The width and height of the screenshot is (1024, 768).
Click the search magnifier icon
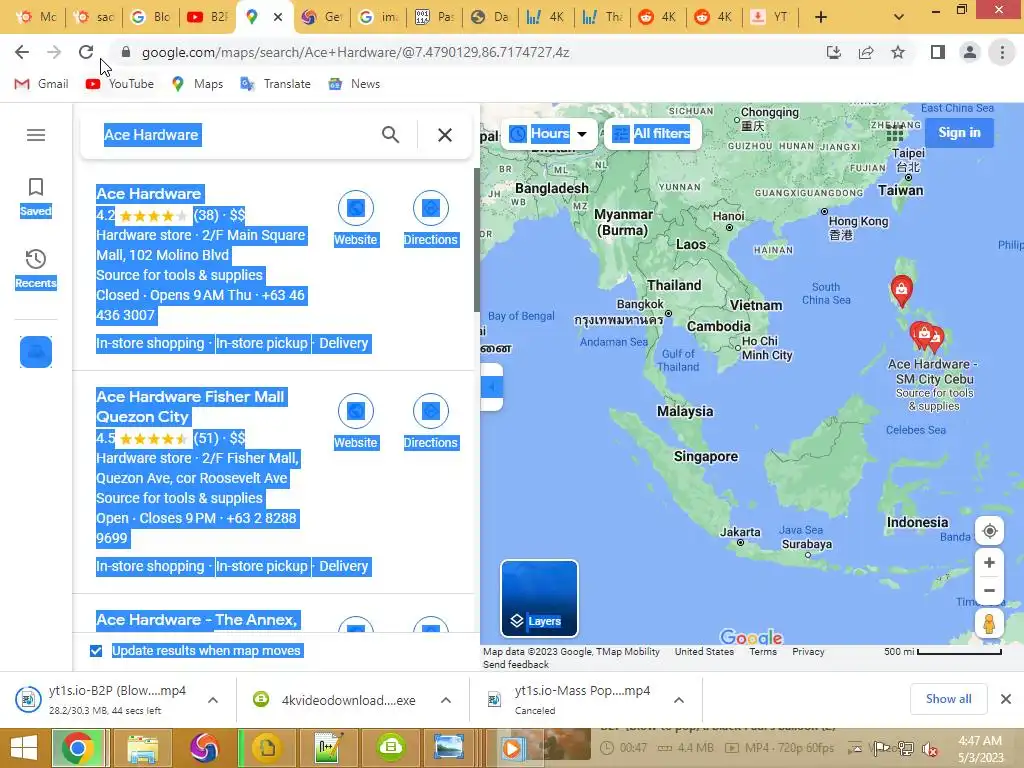[391, 135]
